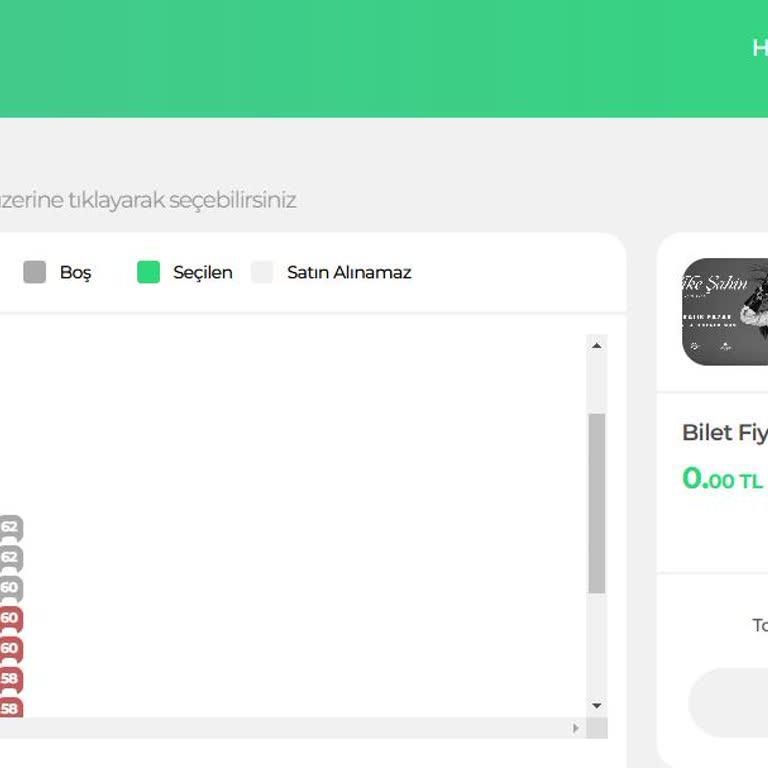Select the upper red seat numbered 58
The height and width of the screenshot is (768, 768).
click(x=11, y=680)
